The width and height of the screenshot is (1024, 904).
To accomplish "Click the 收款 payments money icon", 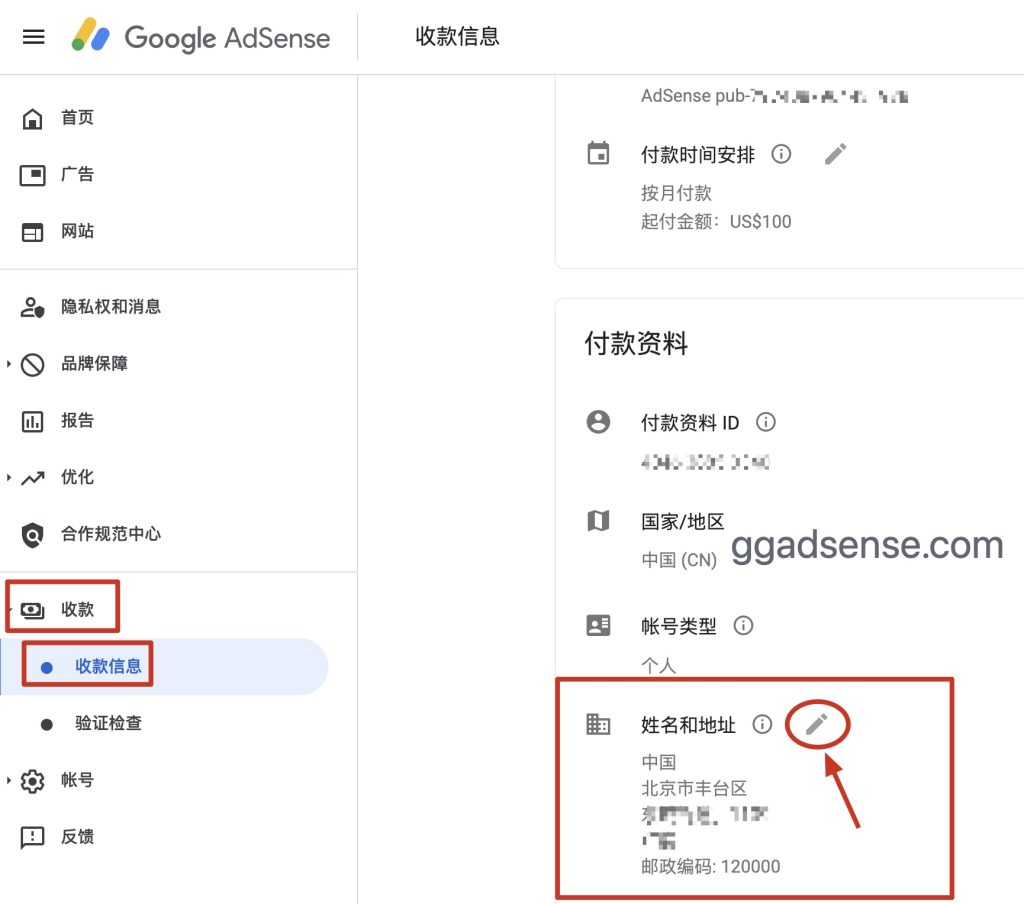I will (x=32, y=610).
